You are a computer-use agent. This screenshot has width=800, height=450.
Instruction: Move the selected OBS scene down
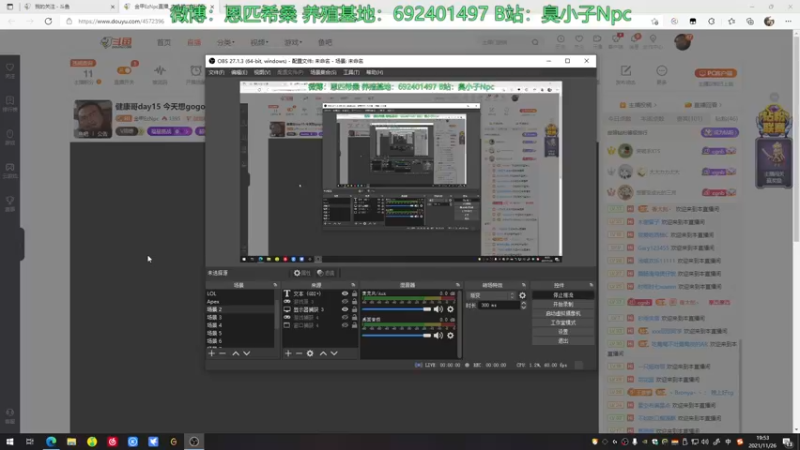click(x=247, y=353)
